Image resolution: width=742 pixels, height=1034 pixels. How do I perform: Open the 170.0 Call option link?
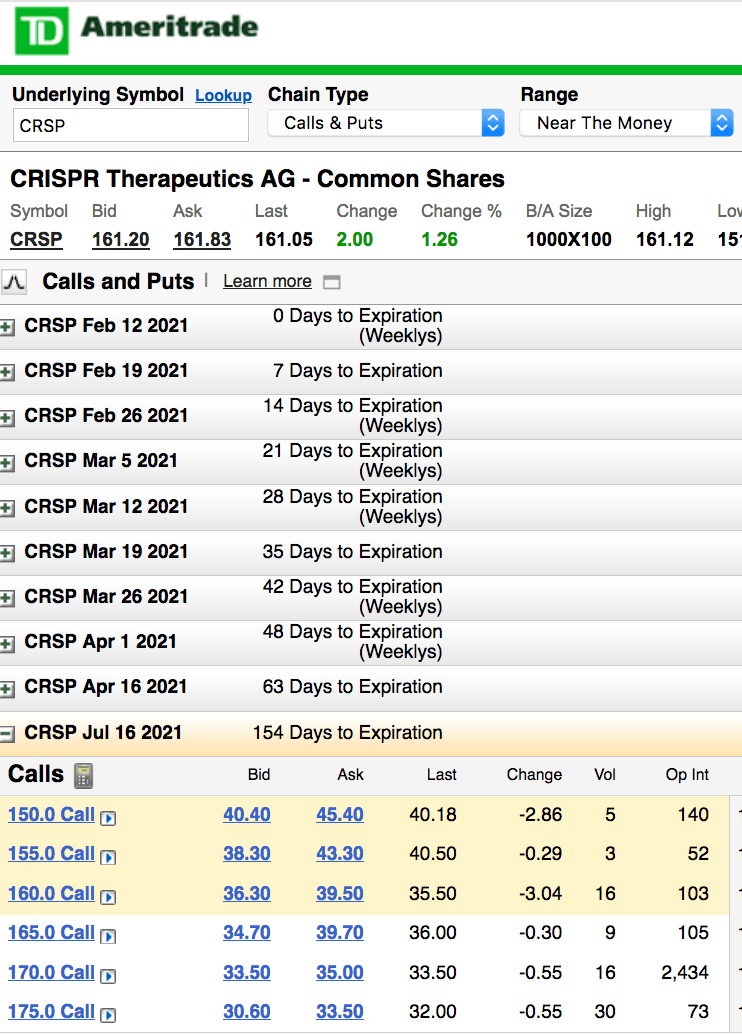coord(51,973)
